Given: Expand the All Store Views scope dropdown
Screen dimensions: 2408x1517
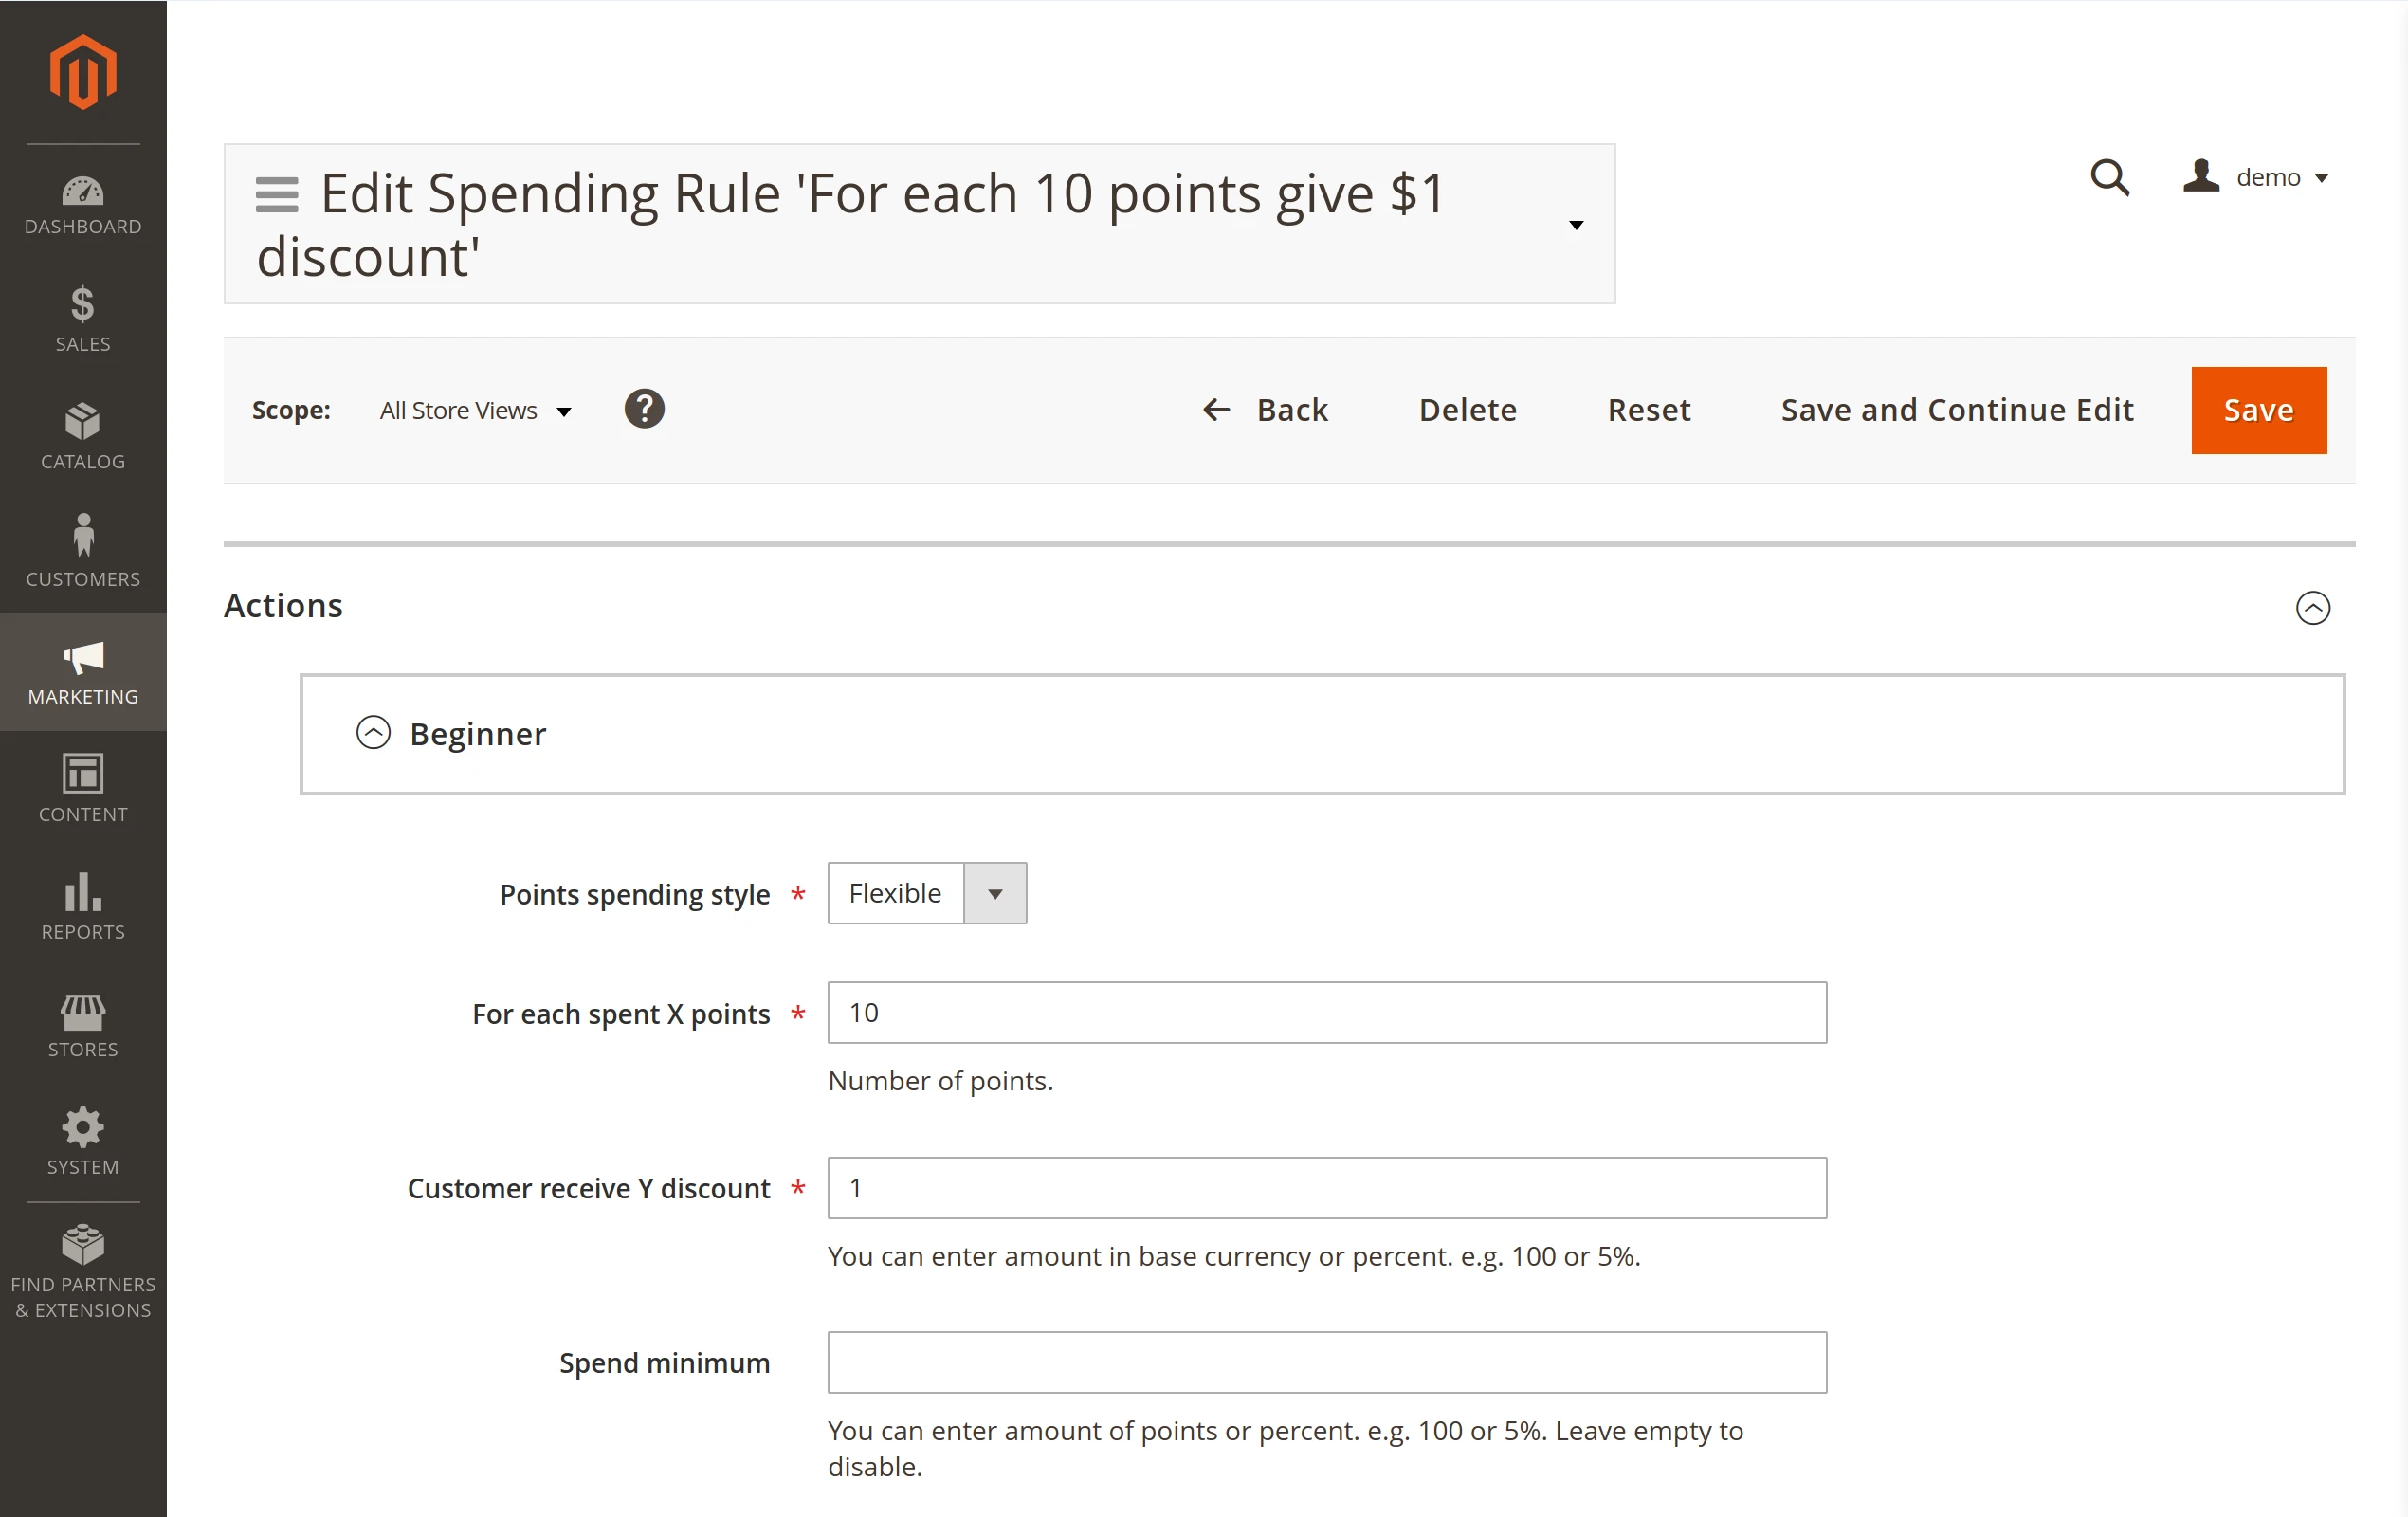Looking at the screenshot, I should (475, 410).
